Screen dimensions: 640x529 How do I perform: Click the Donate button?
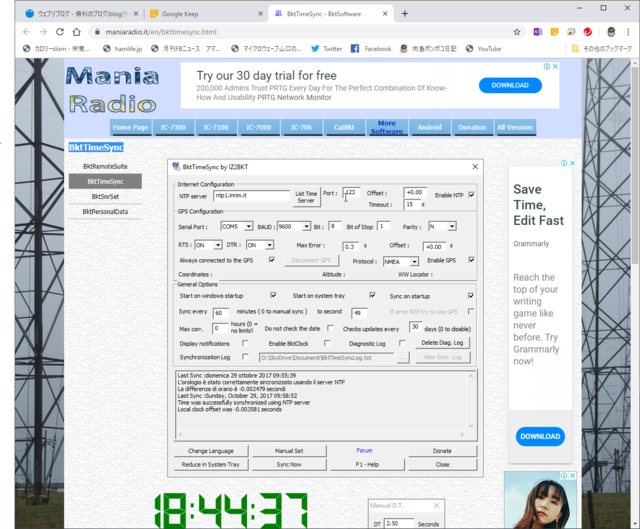442,451
